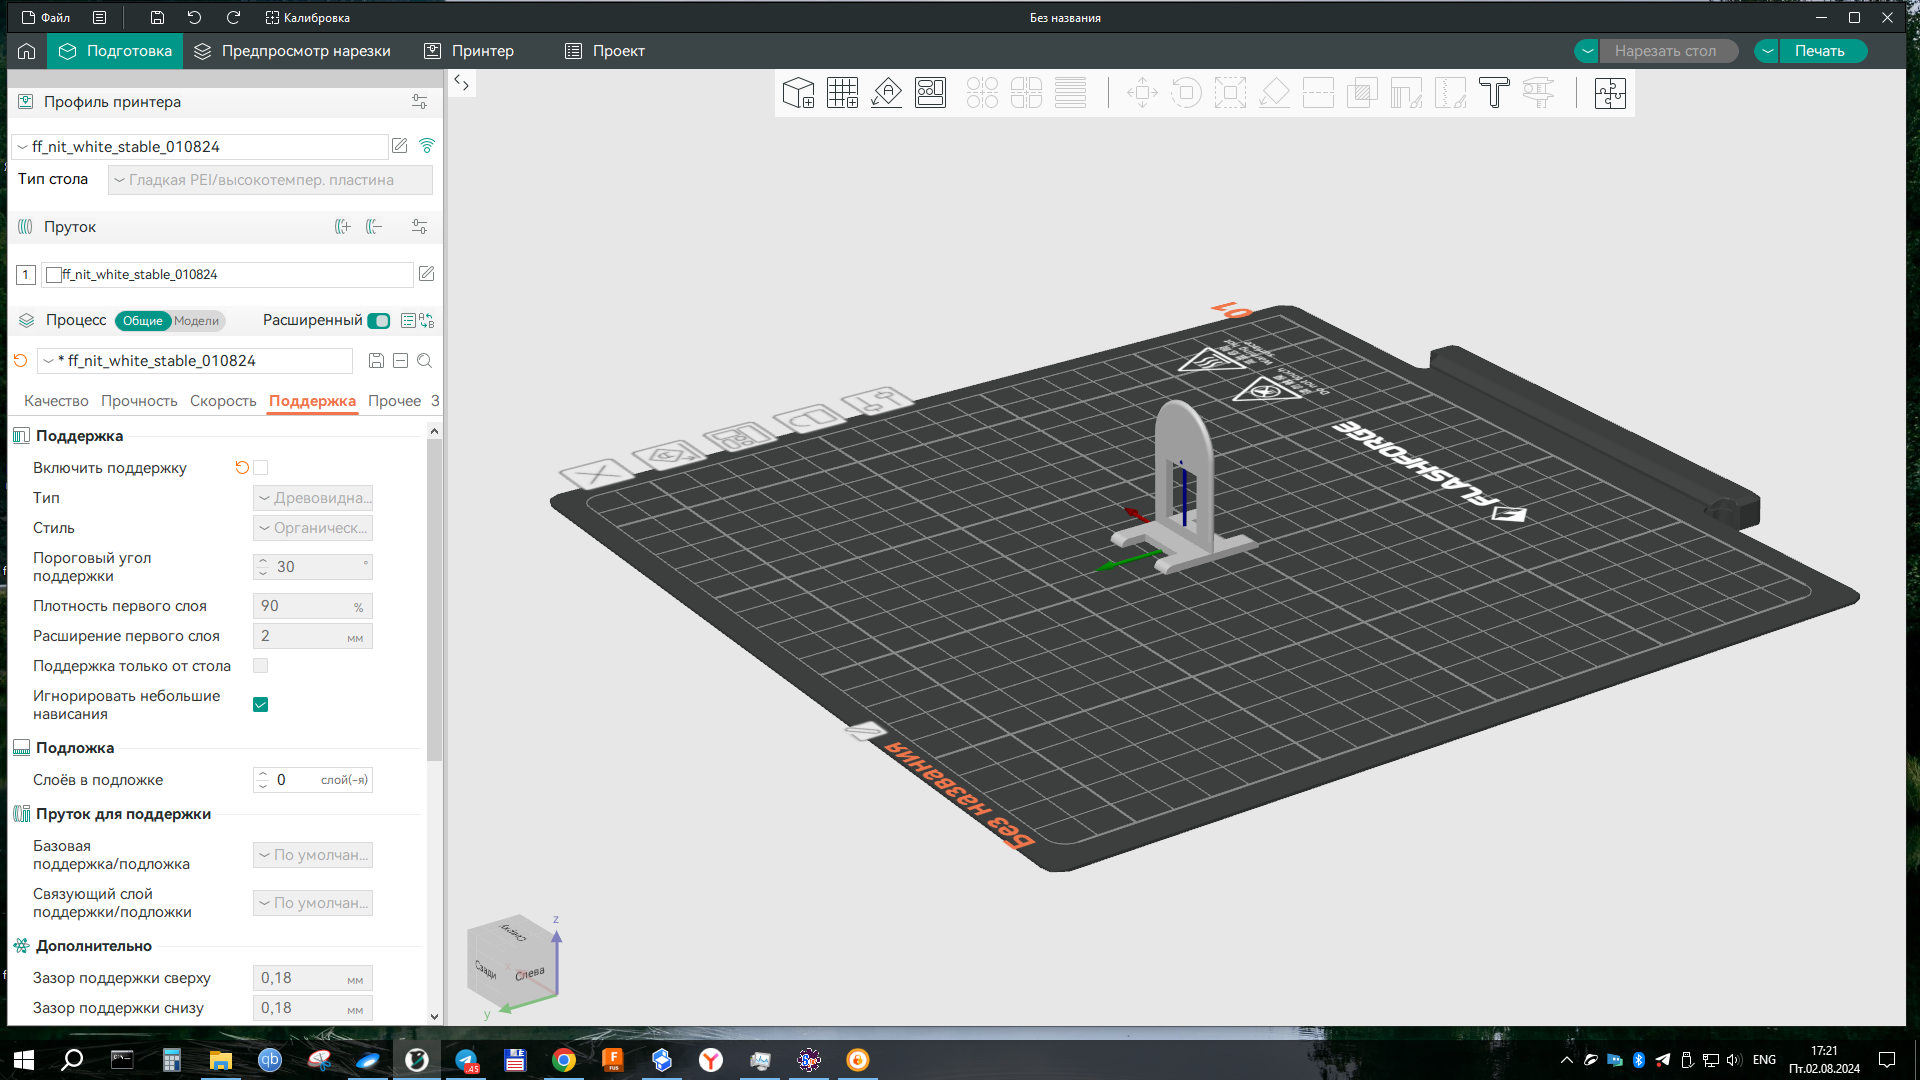Expand the process preset dropdown

195,361
